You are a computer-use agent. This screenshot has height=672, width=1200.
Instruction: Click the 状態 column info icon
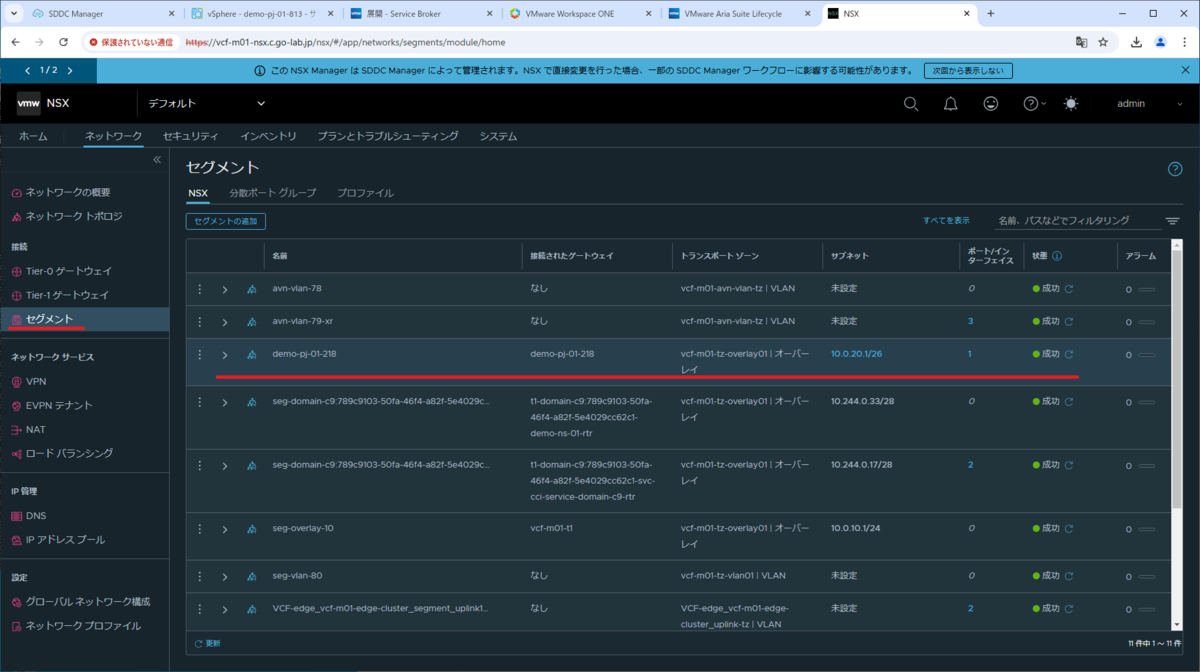coord(1057,256)
